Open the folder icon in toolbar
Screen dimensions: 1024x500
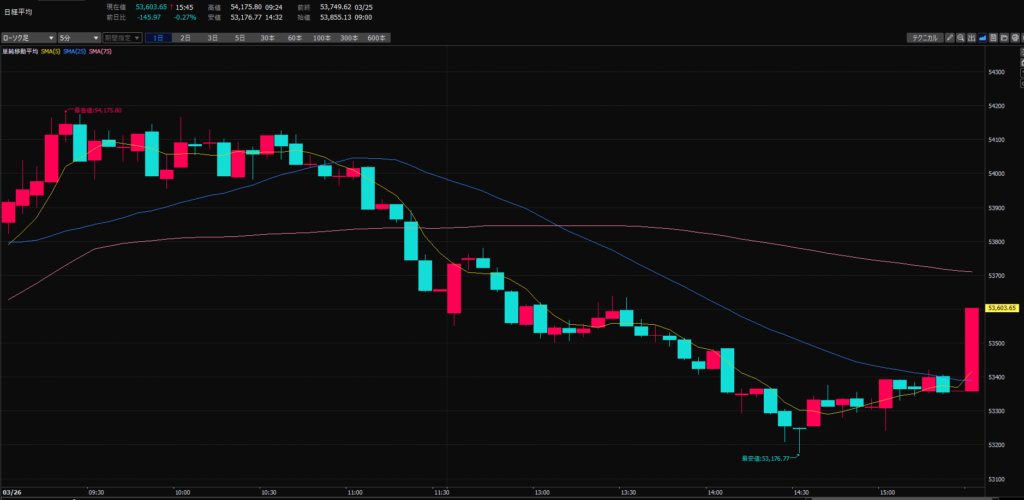click(1005, 38)
